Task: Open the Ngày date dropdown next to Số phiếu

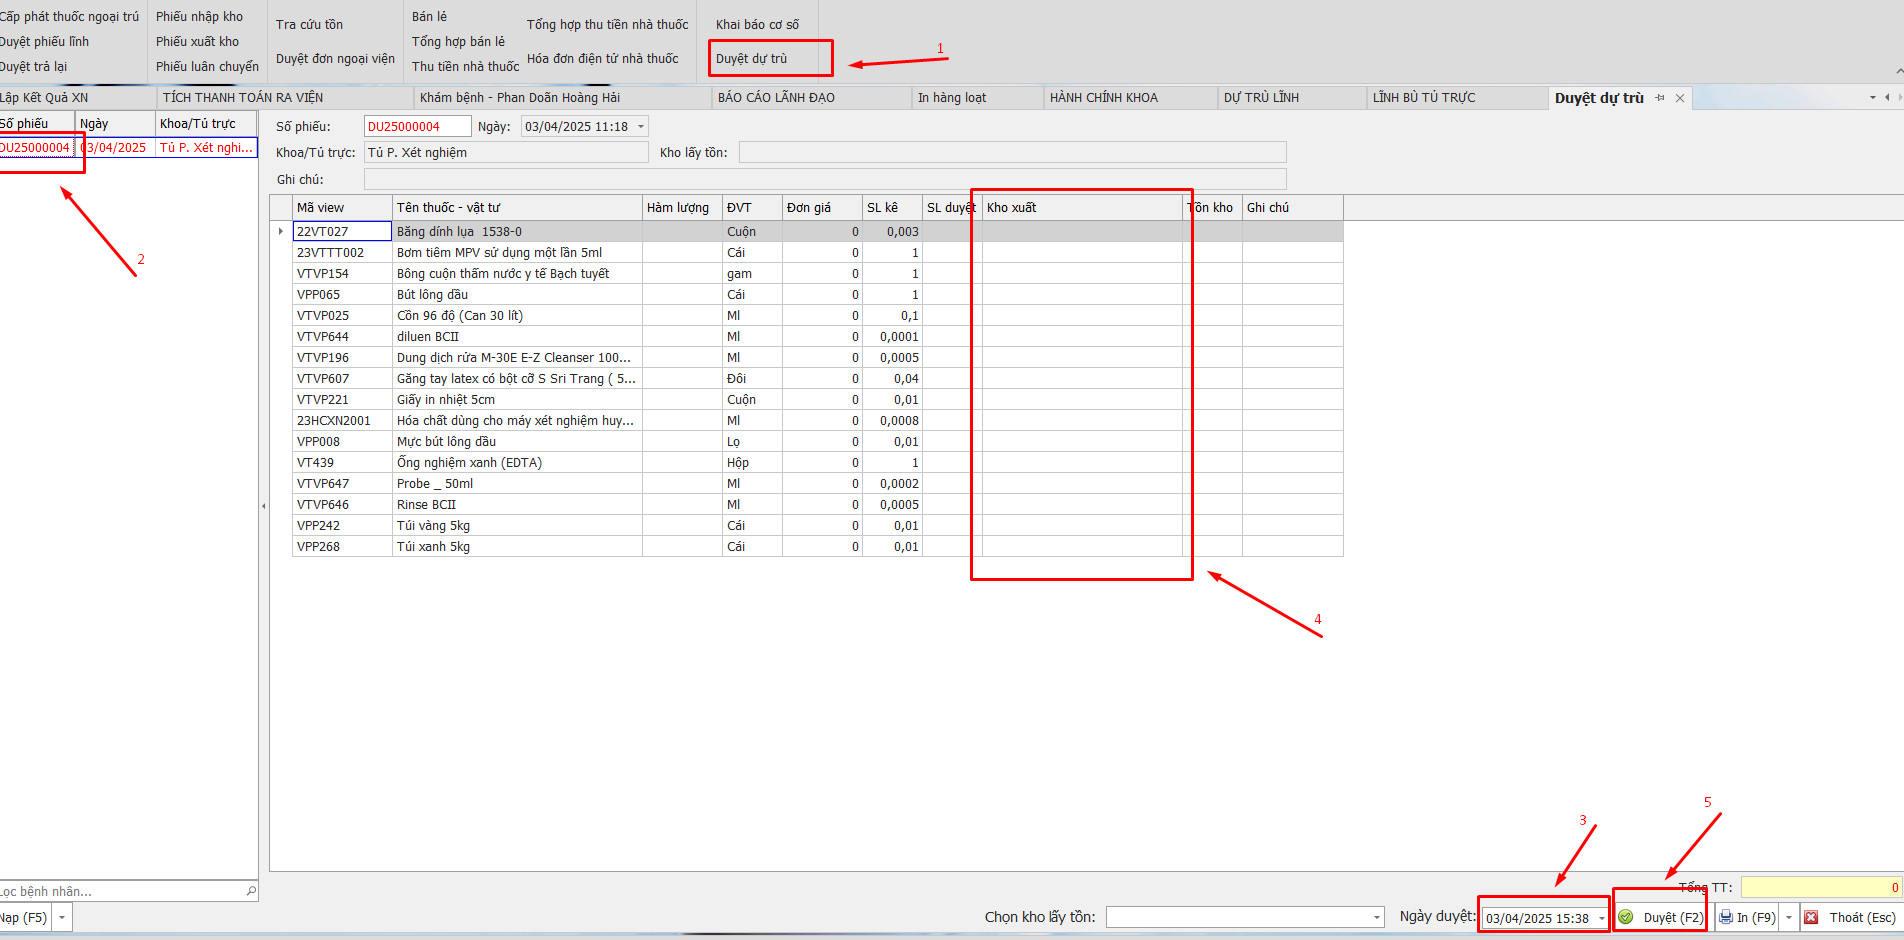Action: 641,127
